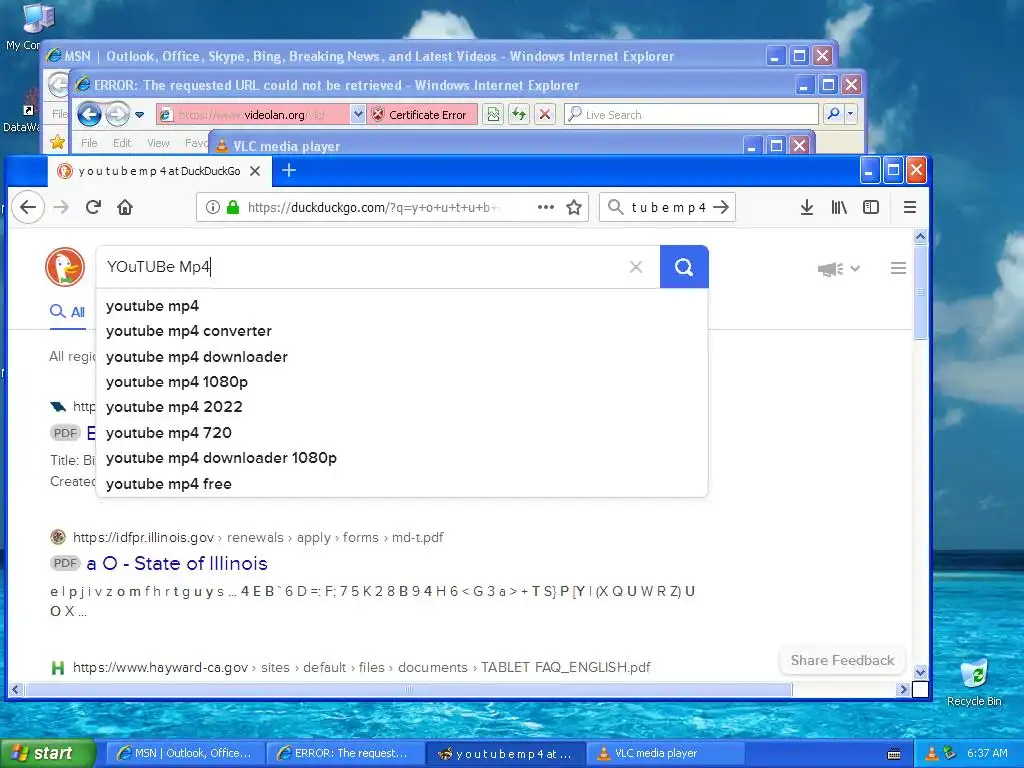Switch to VLC media player taskbar button
This screenshot has width=1024, height=768.
coord(665,754)
